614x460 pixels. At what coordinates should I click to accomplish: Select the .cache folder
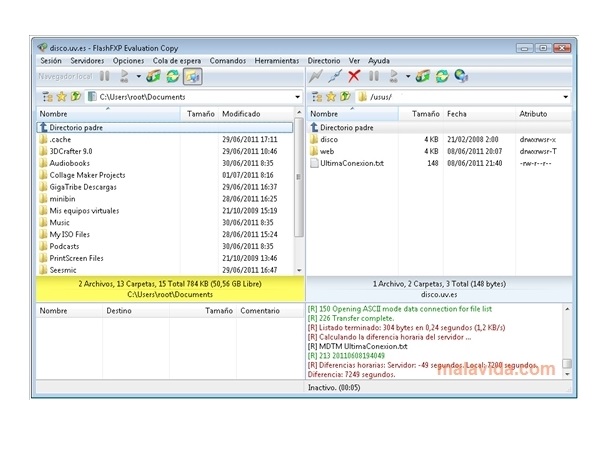165,139
